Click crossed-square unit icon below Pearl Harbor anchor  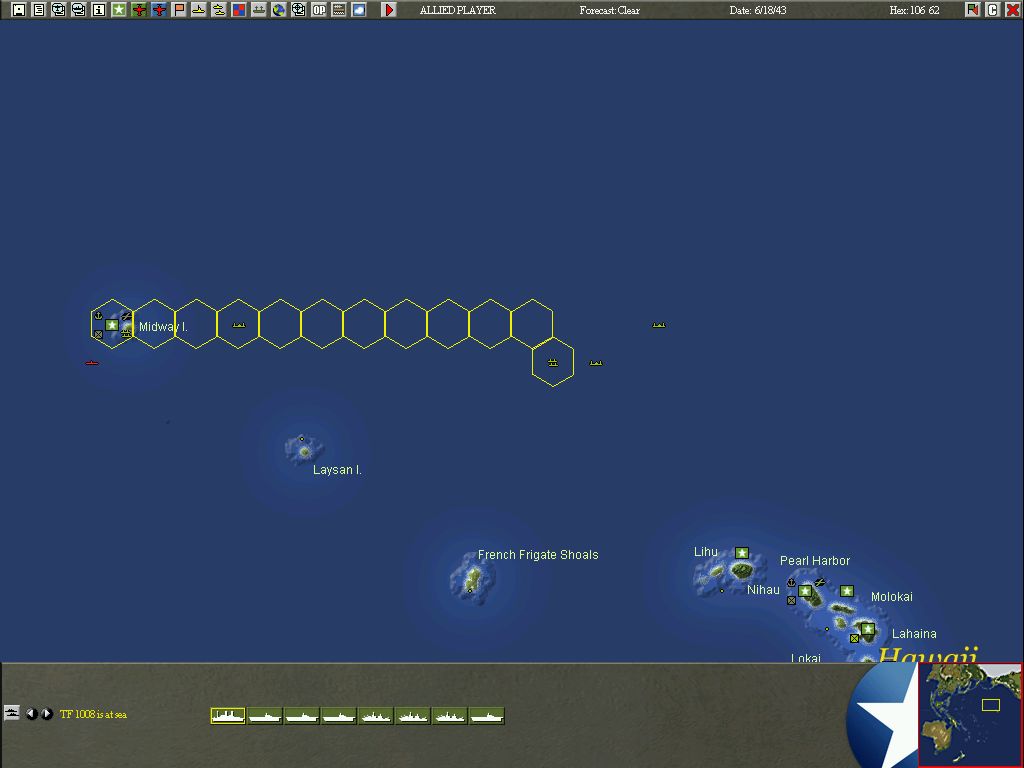[x=792, y=600]
